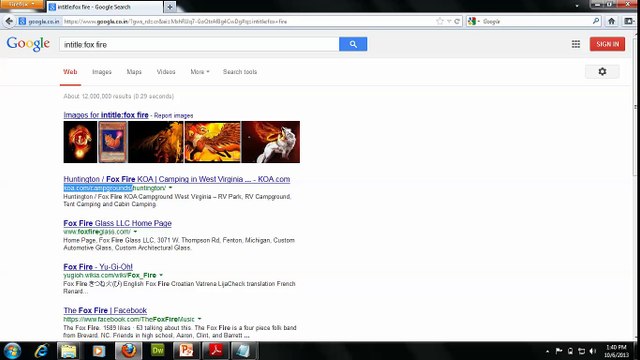Open search engine selector dropdown in toolbar

point(474,21)
